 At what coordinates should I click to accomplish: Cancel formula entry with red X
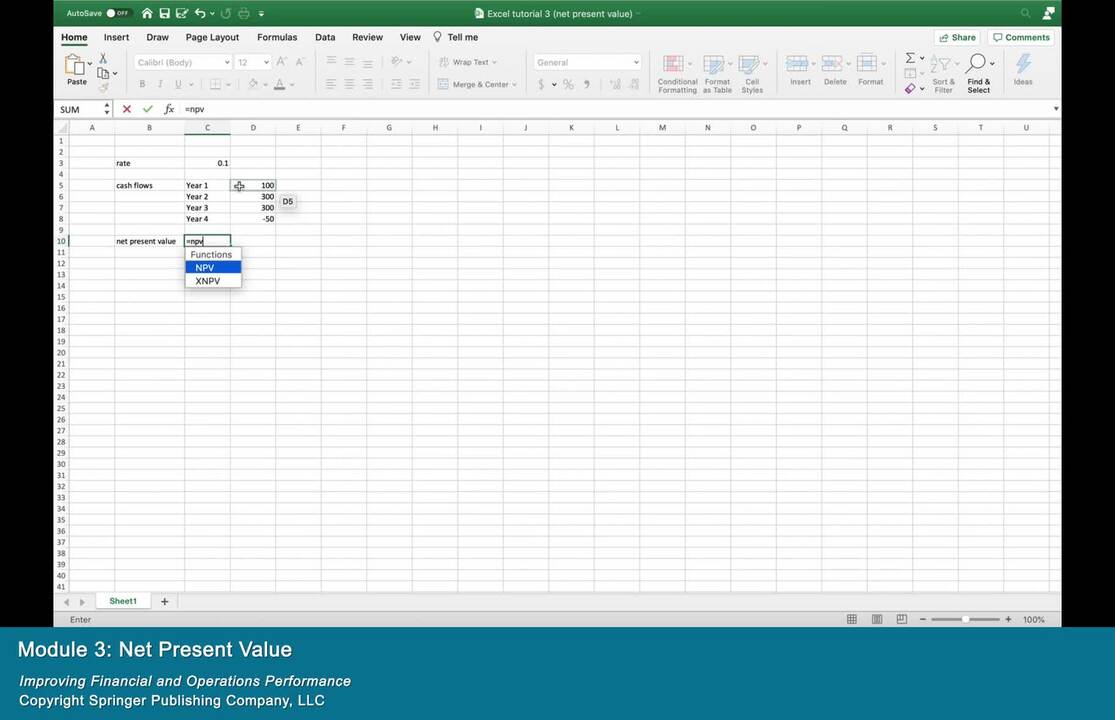point(127,109)
